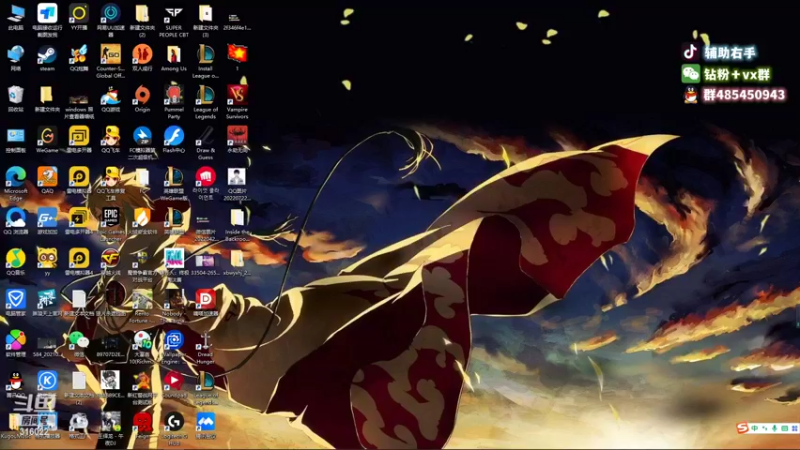Open the windows 照片查看器 image file
This screenshot has width=800, height=450.
pyautogui.click(x=79, y=103)
